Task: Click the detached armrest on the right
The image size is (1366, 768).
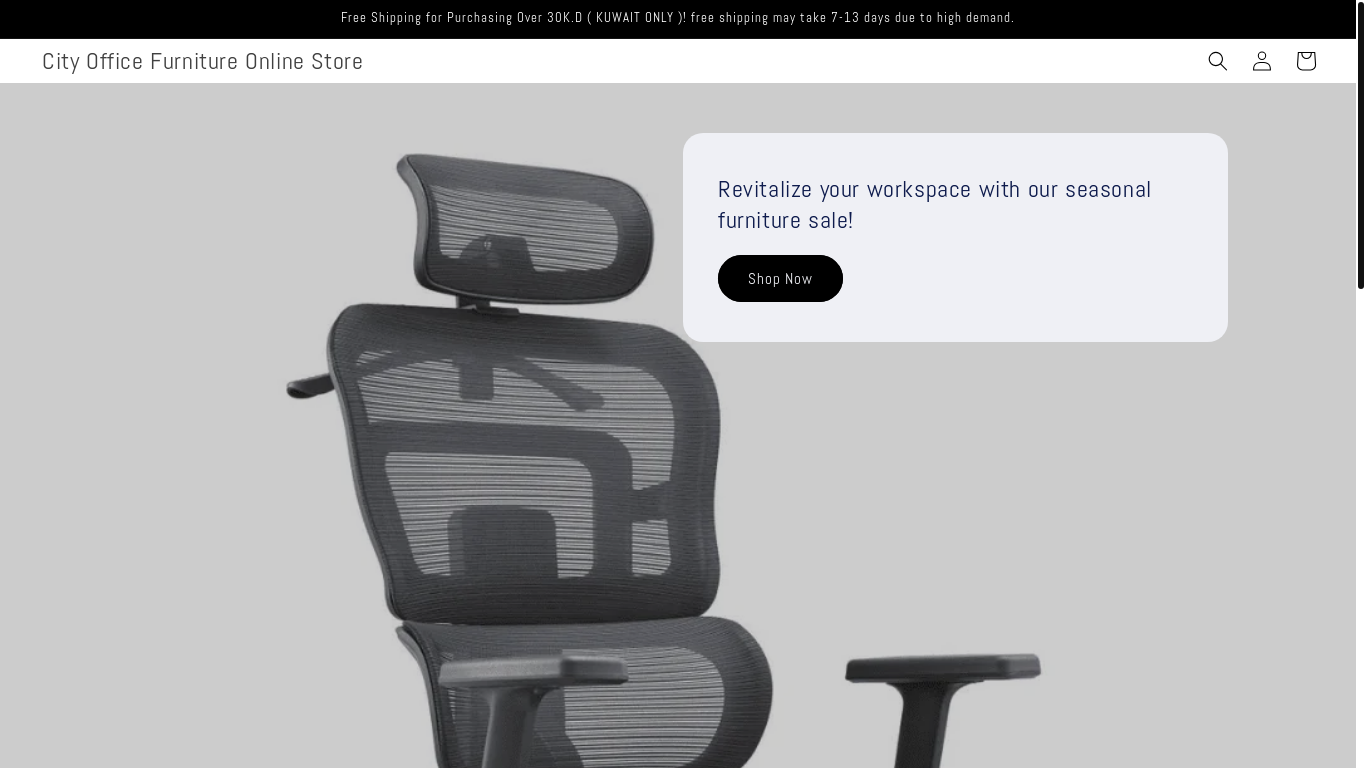Action: tap(940, 710)
